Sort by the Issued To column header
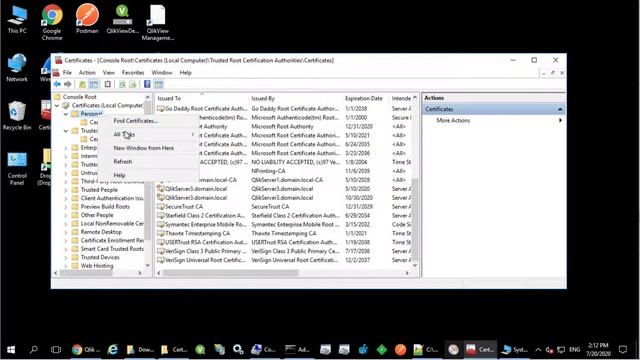640x360 pixels. (202, 98)
